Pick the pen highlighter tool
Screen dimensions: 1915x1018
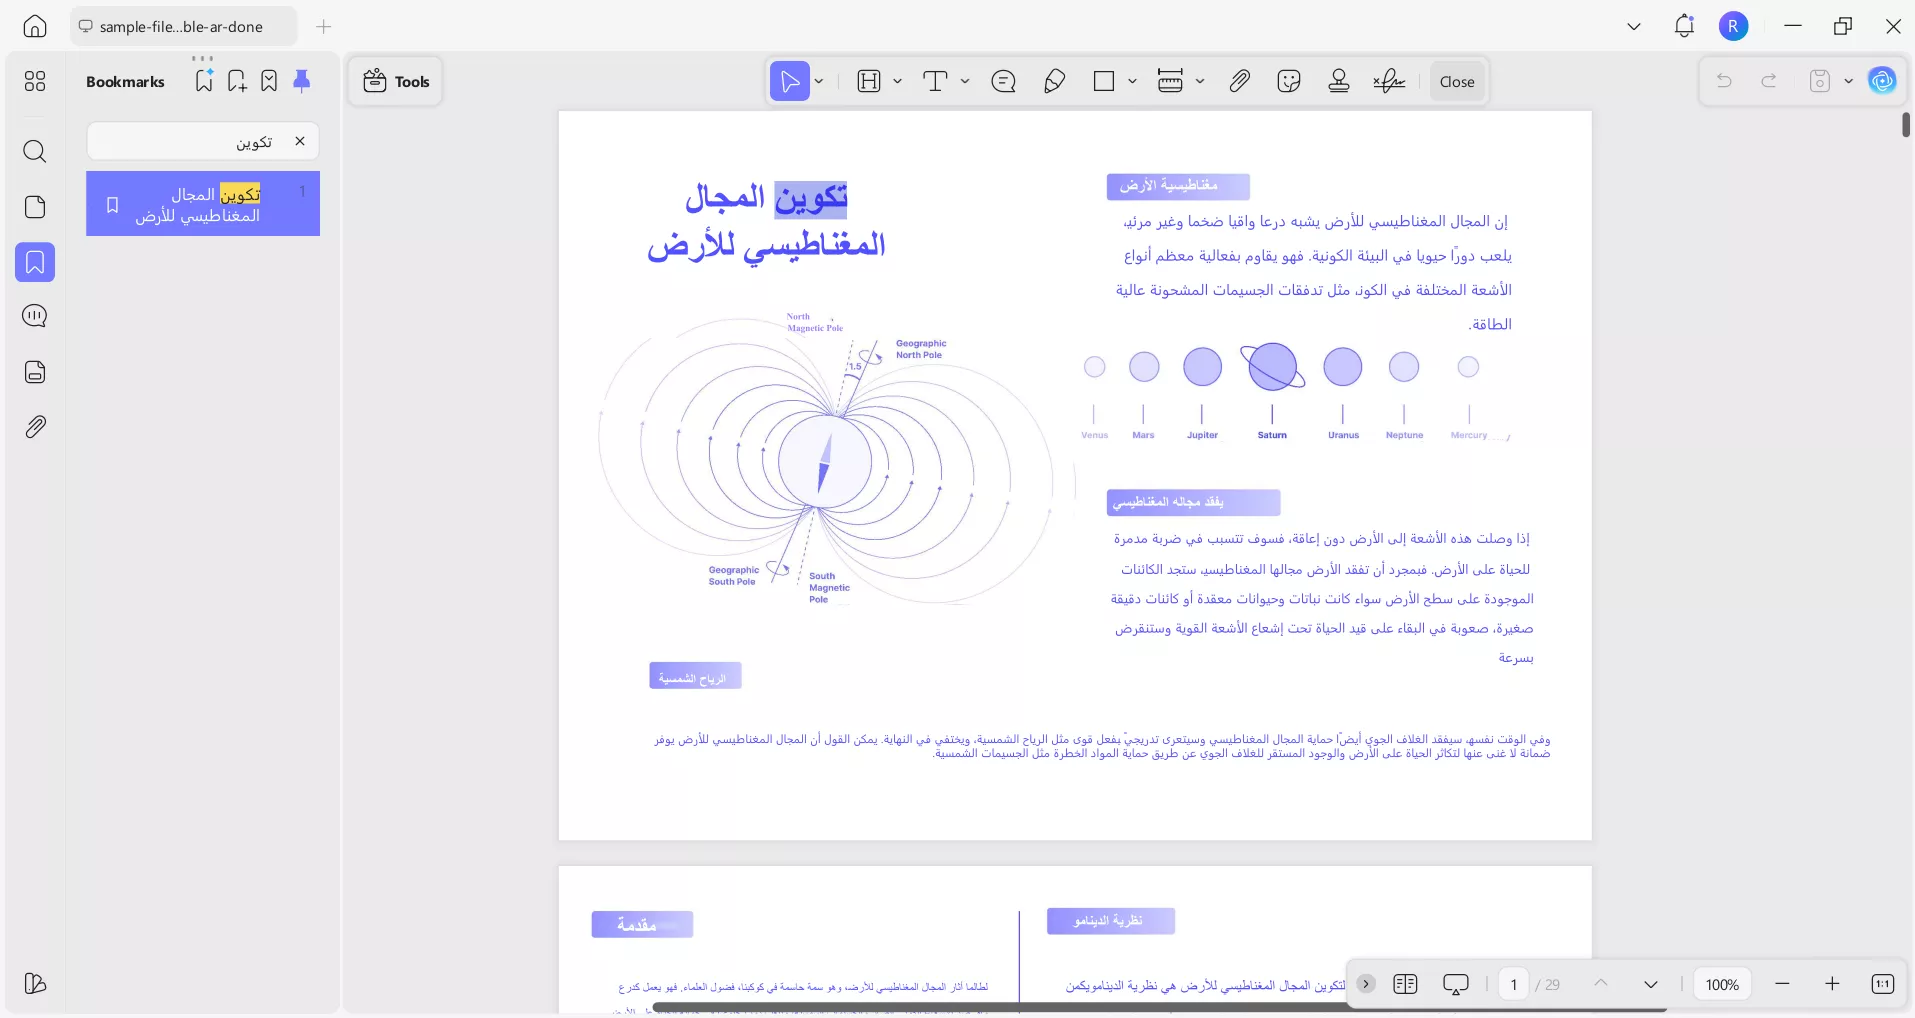[1055, 81]
